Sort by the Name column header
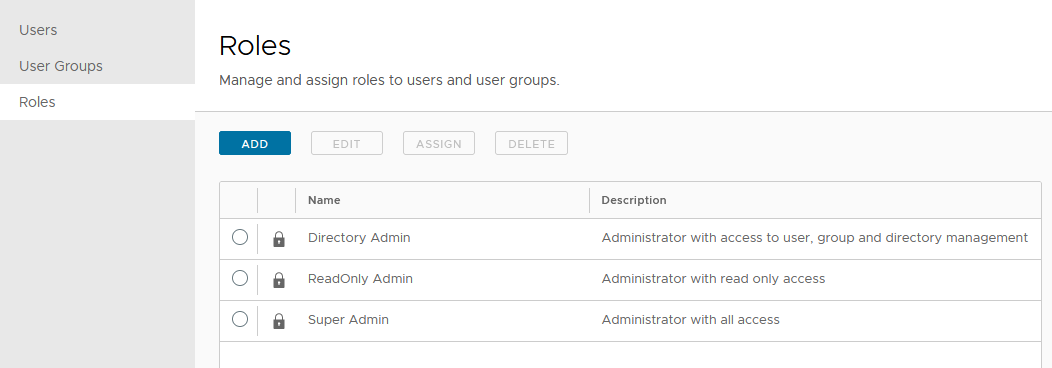 (x=324, y=200)
